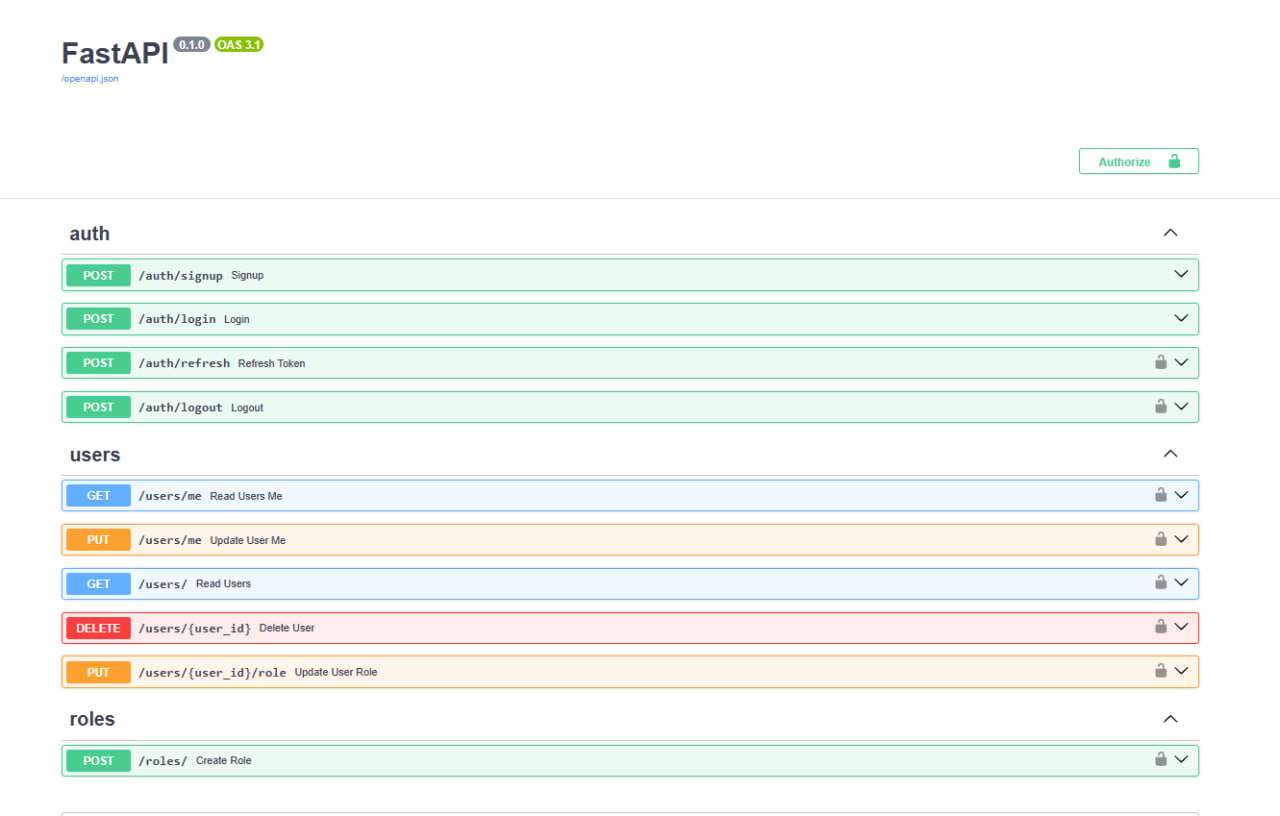Click the POST badge for /auth/login
The image size is (1280, 816).
[x=98, y=319]
